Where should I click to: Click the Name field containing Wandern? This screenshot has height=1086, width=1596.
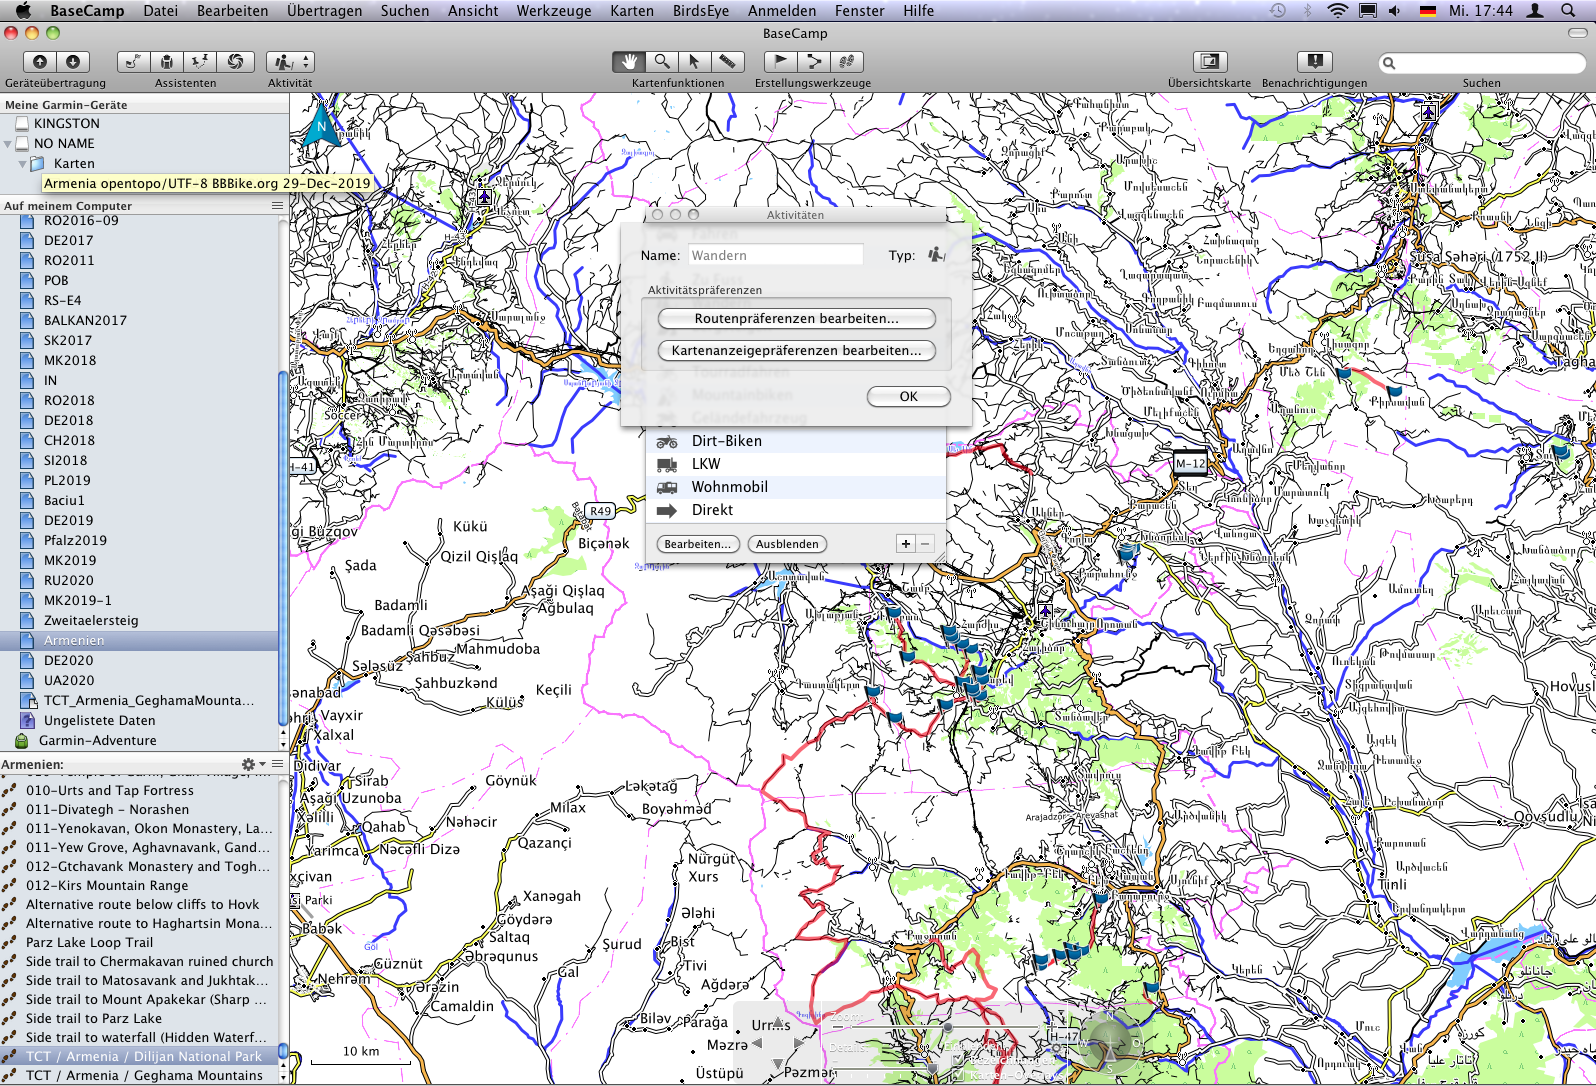[775, 255]
